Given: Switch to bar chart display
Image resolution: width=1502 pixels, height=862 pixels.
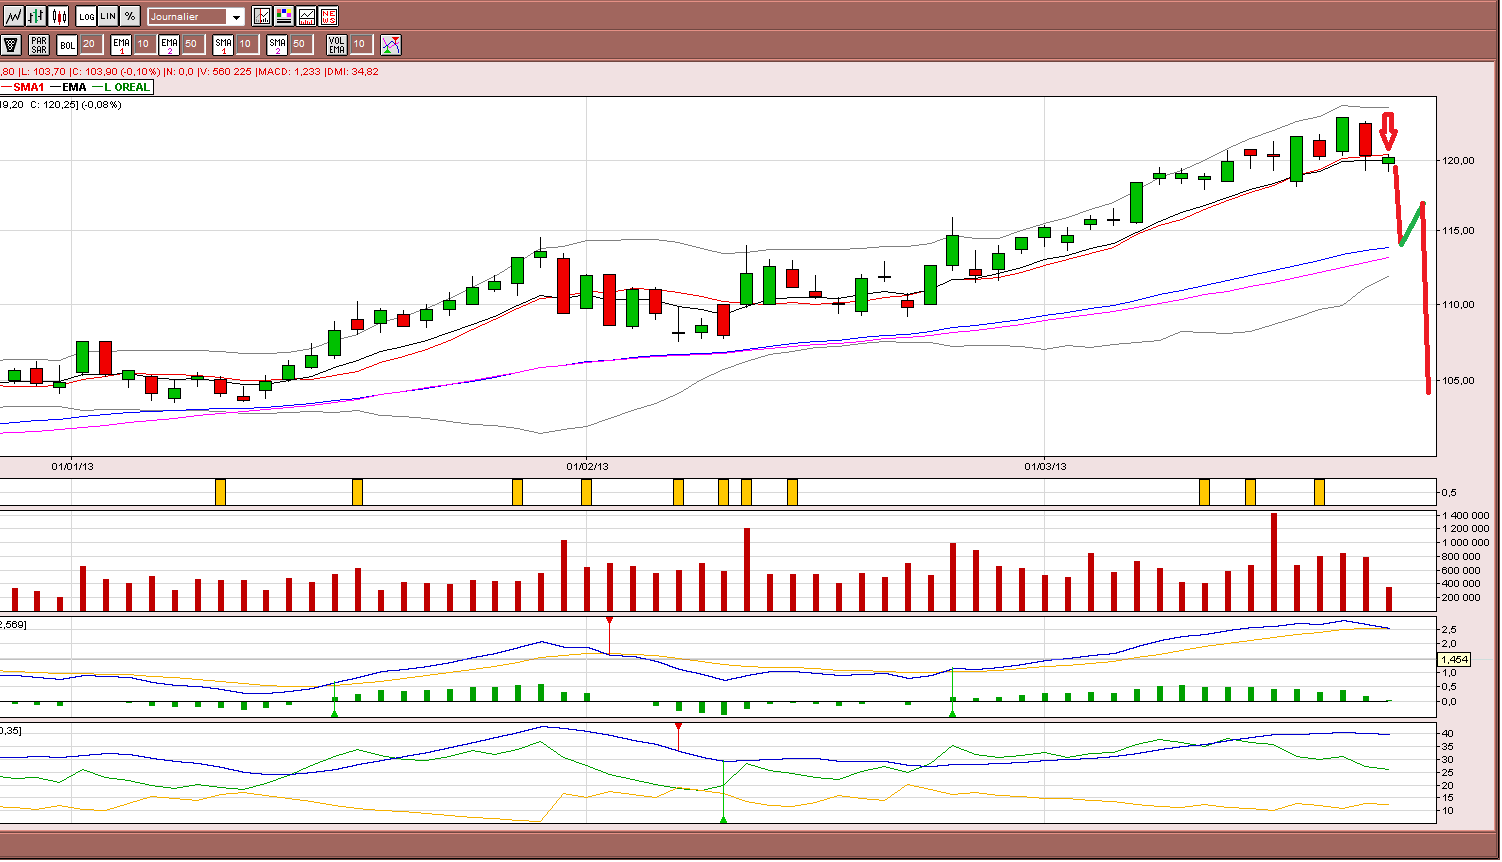Looking at the screenshot, I should tap(36, 16).
